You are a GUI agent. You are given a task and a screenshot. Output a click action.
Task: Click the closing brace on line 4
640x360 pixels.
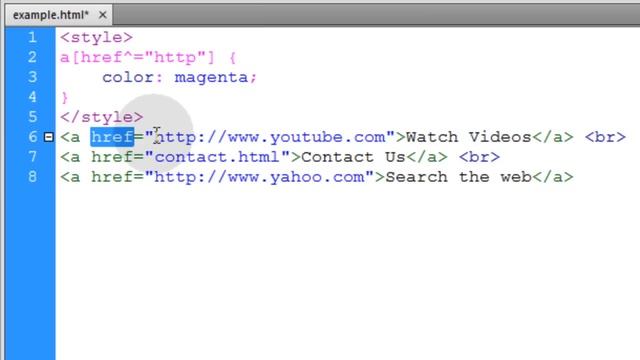click(x=65, y=97)
